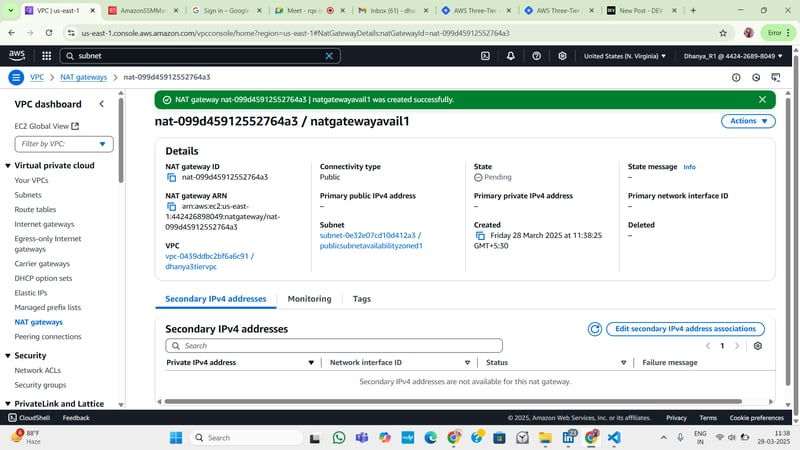The image size is (800, 450).
Task: Refresh the secondary IPv4 addresses table
Action: point(594,329)
